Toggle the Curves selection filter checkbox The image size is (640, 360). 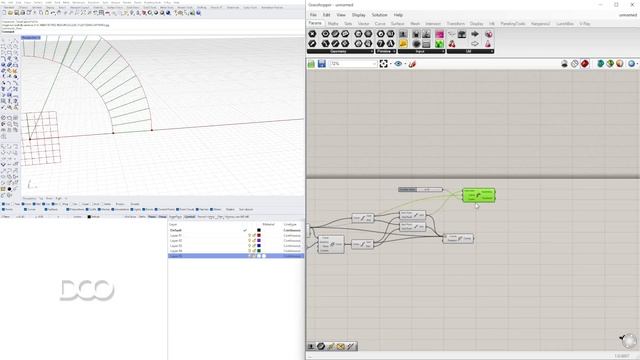(25, 209)
